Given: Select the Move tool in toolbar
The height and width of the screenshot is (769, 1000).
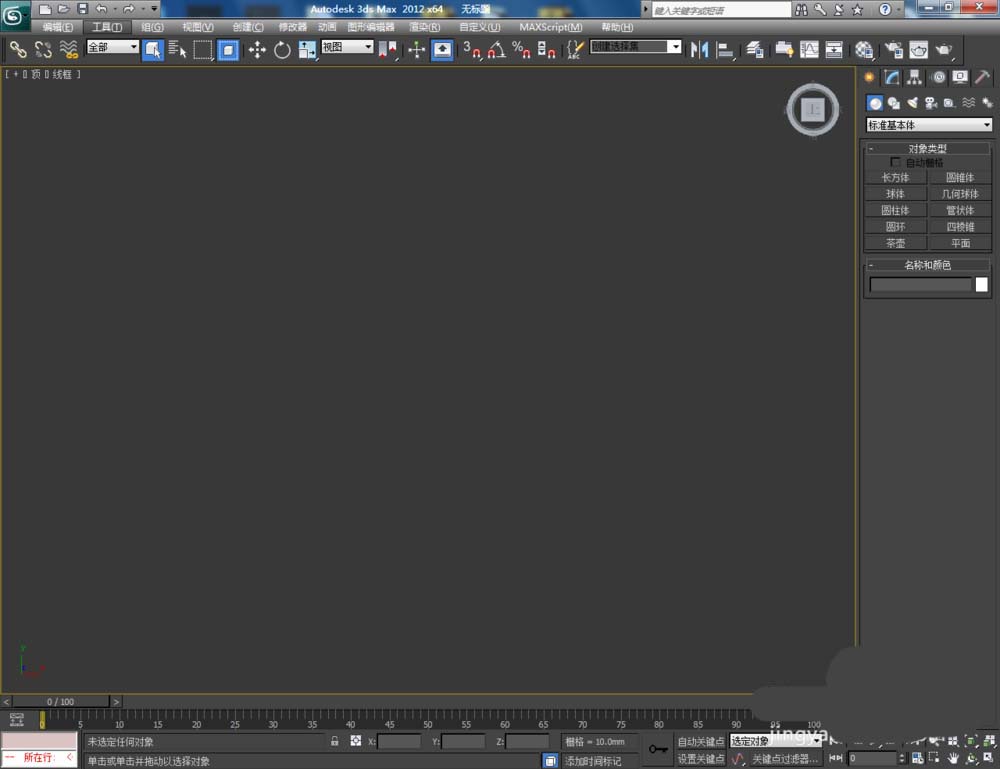Looking at the screenshot, I should point(257,49).
